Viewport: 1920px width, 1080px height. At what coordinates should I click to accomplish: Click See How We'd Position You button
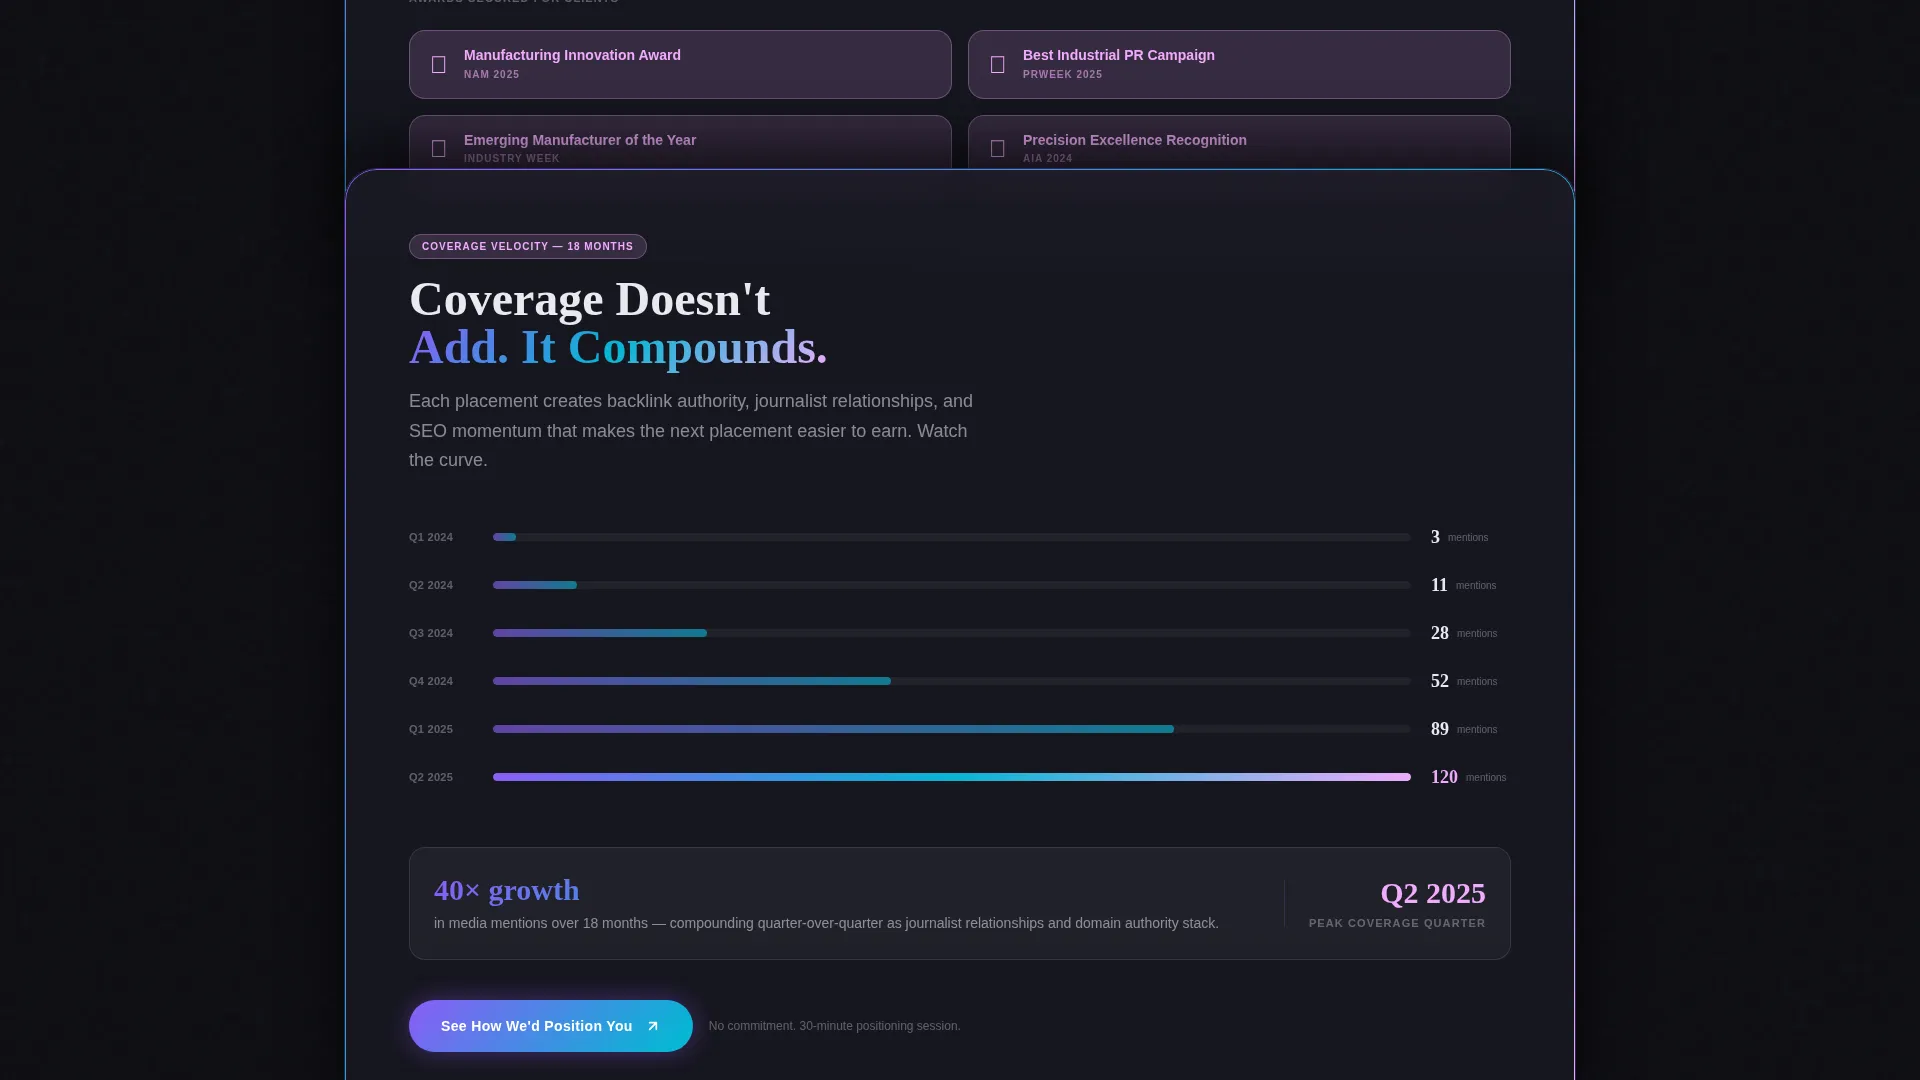coord(551,1026)
